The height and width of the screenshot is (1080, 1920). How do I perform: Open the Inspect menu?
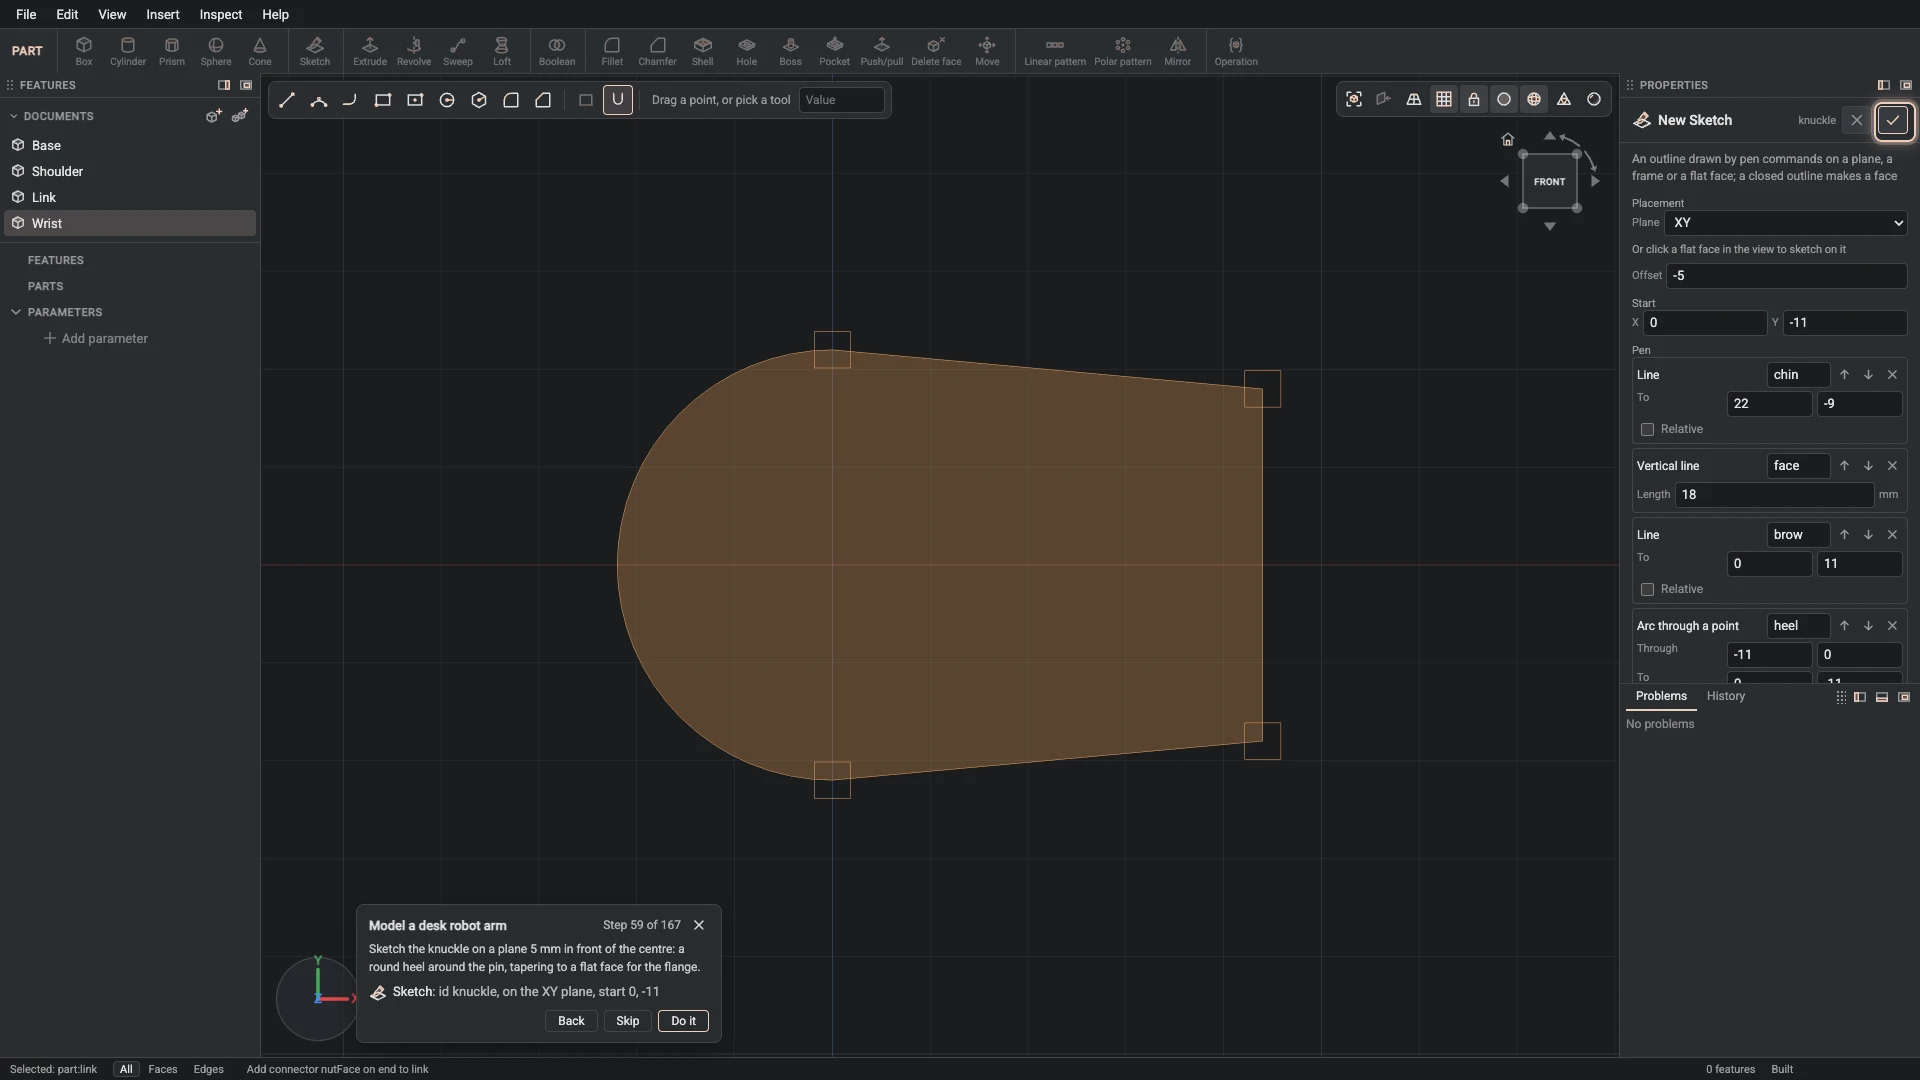221,14
